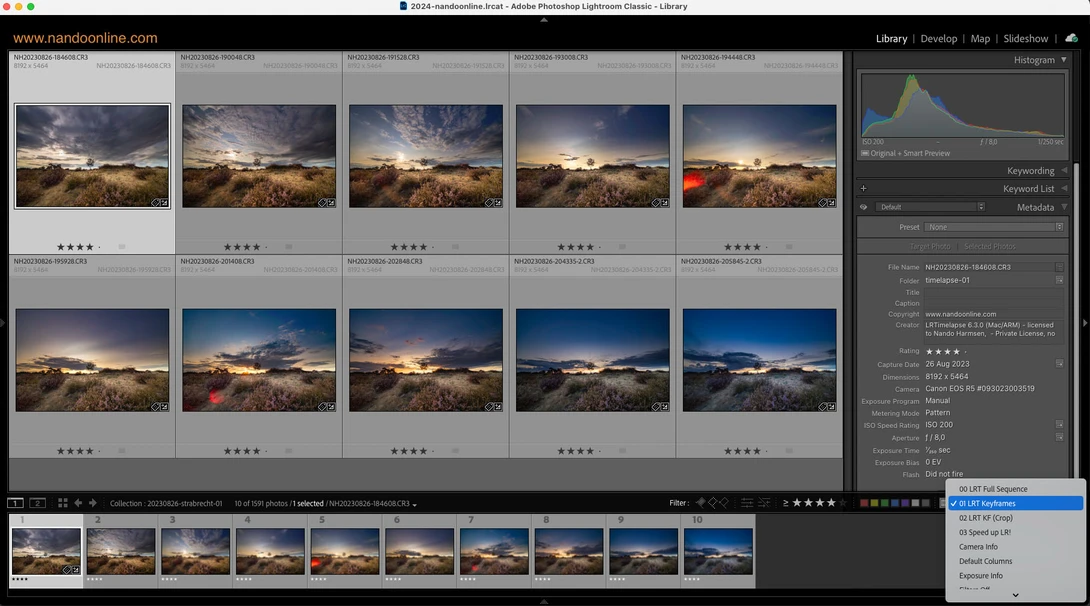Set filter rating to five stars
The height and width of the screenshot is (606, 1090).
point(843,502)
